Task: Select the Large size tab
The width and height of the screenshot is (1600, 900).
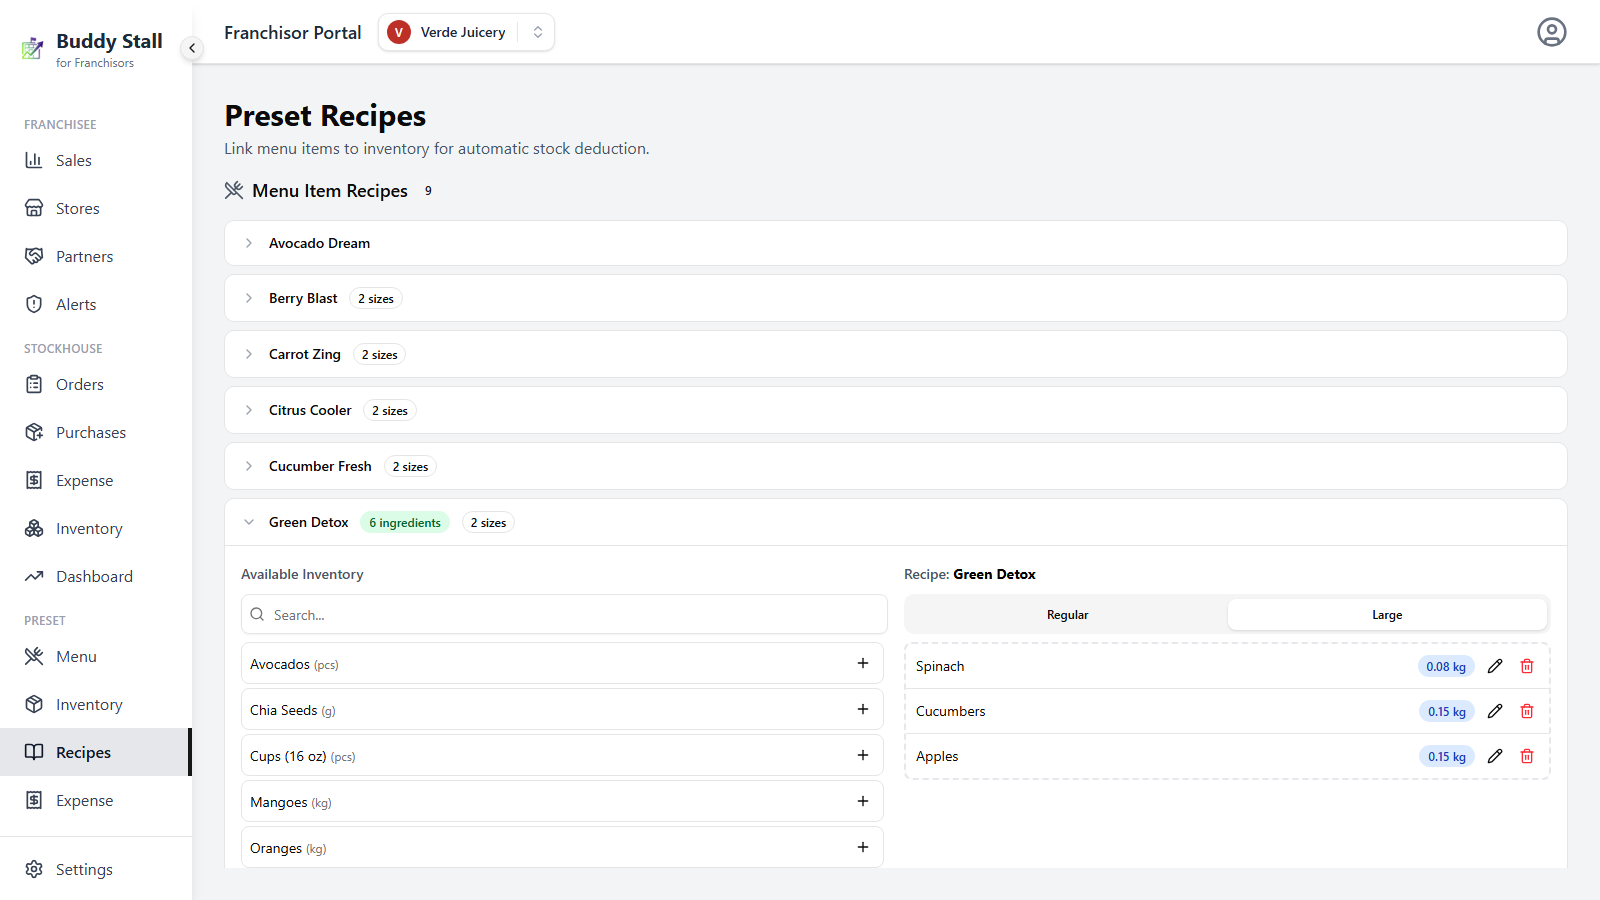Action: pos(1387,615)
